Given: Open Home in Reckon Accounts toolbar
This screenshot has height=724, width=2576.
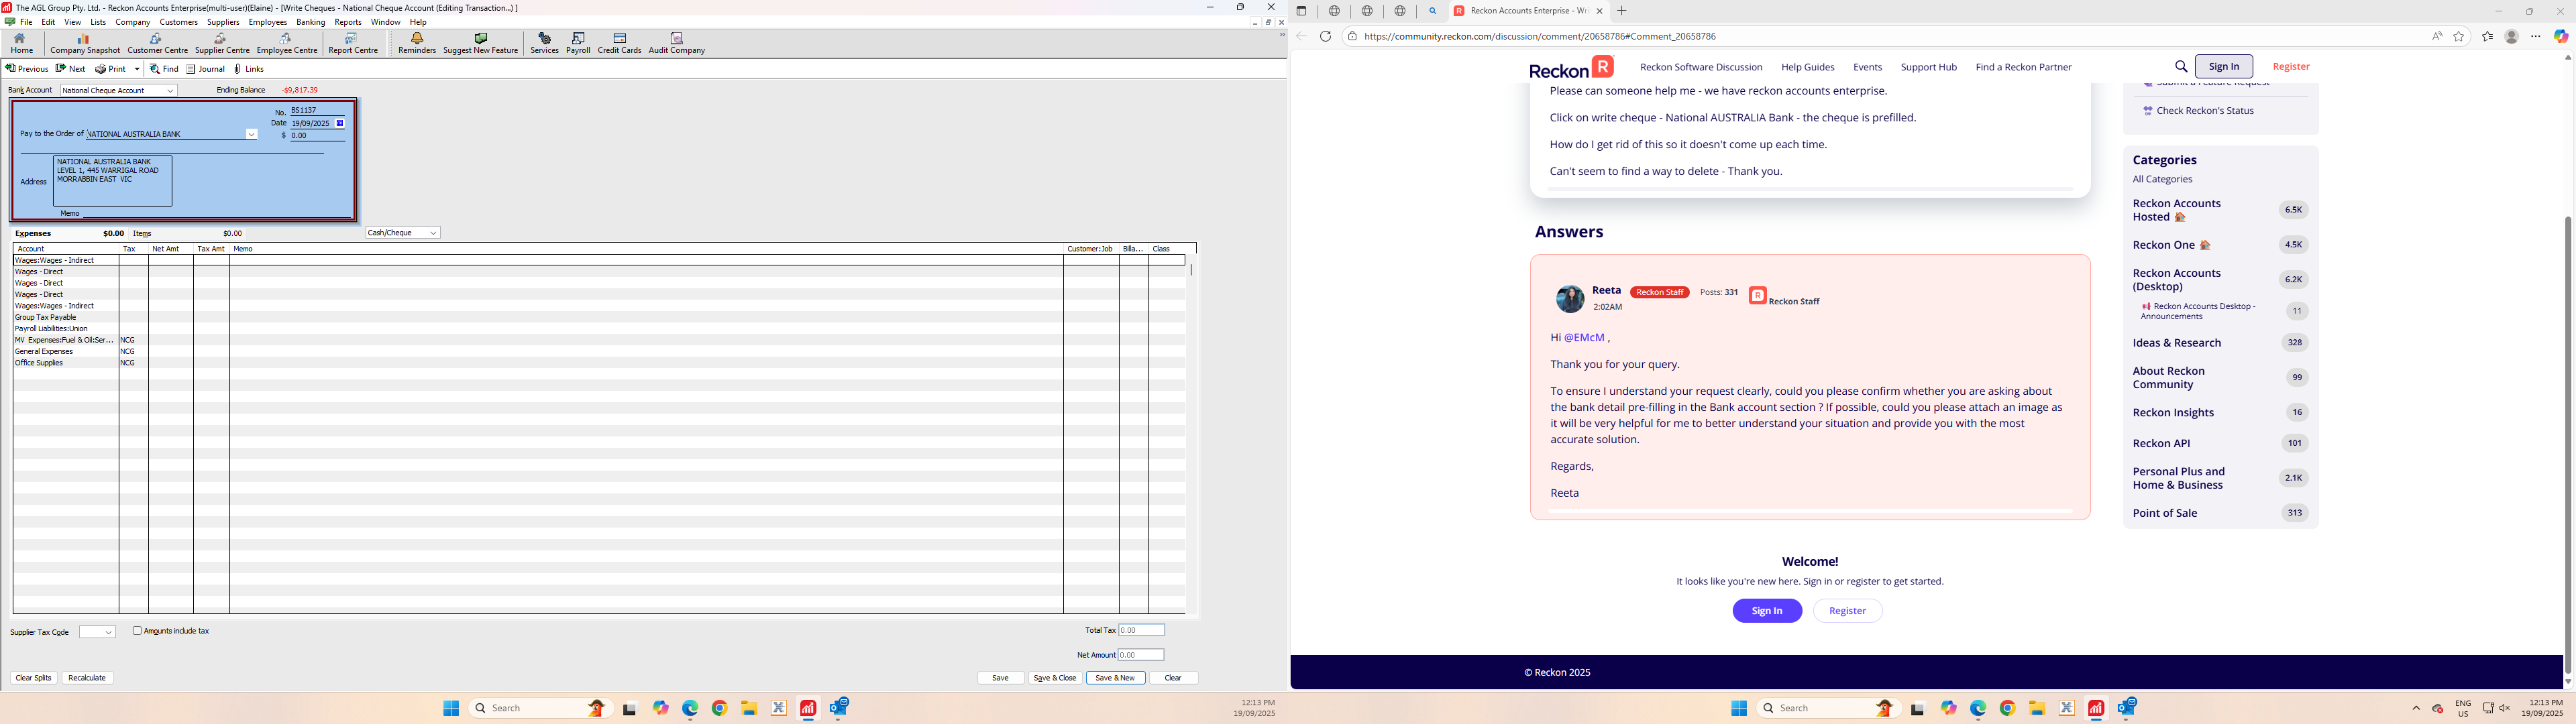Looking at the screenshot, I should tap(21, 44).
